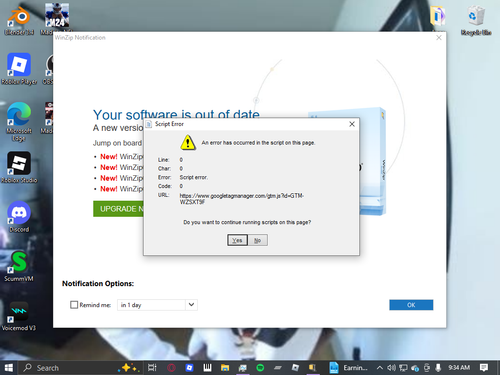Open WinZip taskbar icon

[312, 368]
